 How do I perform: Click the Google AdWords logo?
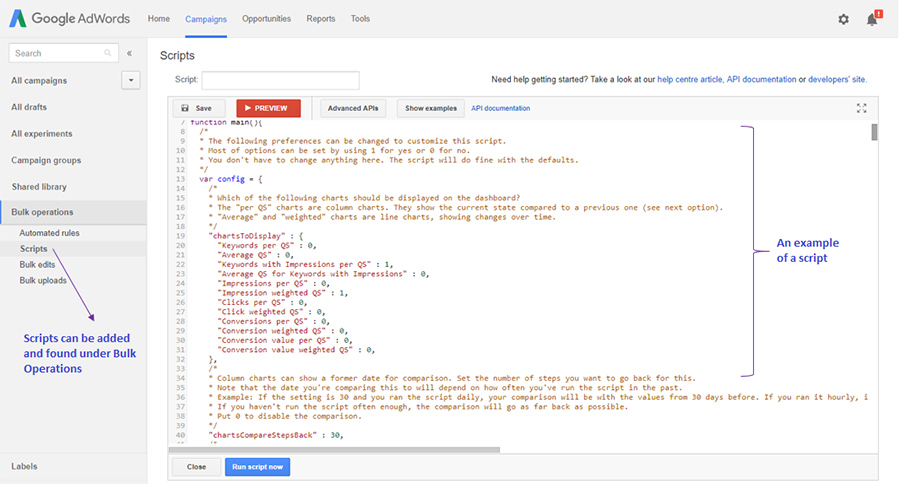click(x=69, y=18)
